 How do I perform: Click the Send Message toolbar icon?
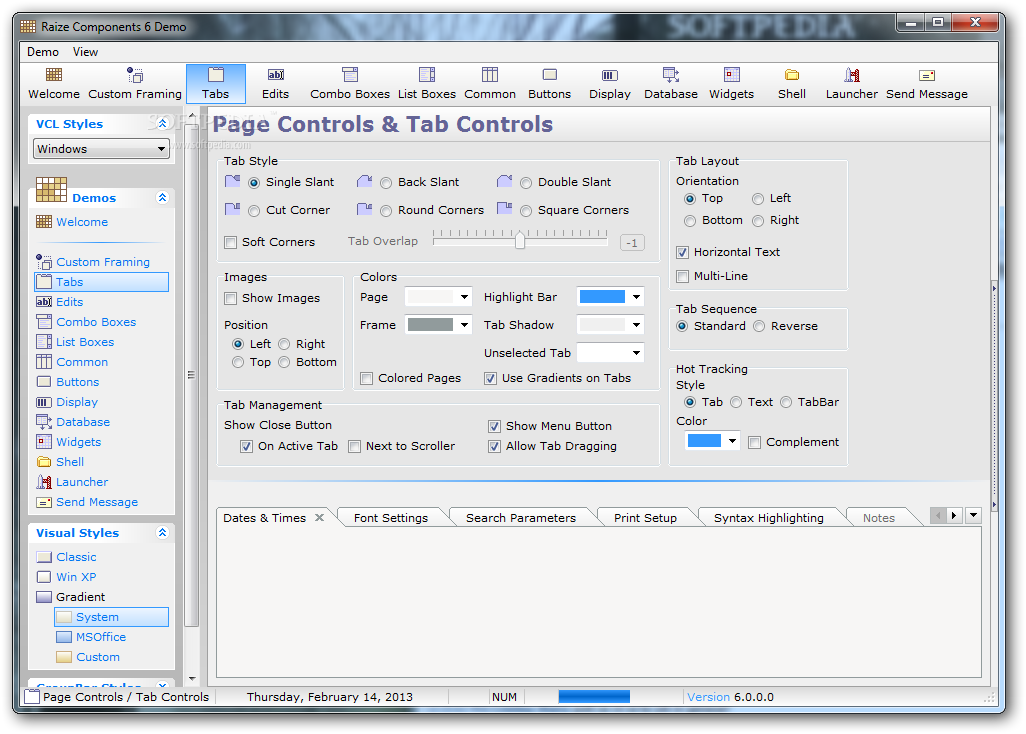click(927, 75)
